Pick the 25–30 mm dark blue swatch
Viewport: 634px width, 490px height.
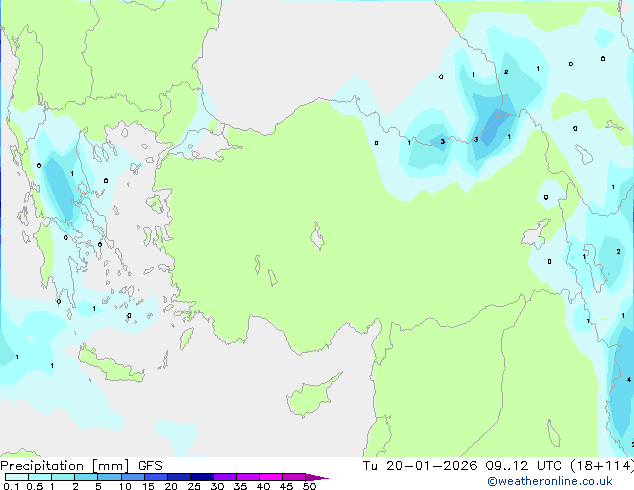[x=201, y=477]
